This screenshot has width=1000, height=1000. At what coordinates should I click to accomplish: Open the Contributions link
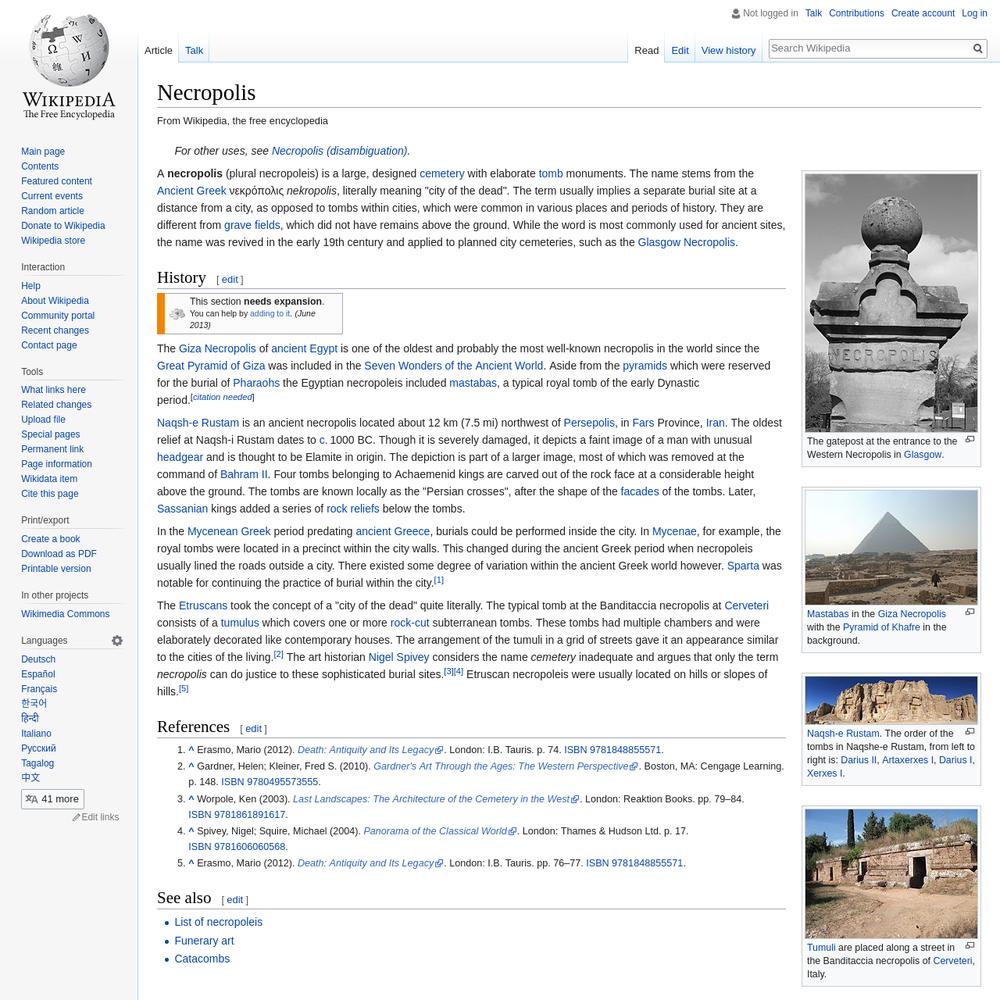point(856,13)
